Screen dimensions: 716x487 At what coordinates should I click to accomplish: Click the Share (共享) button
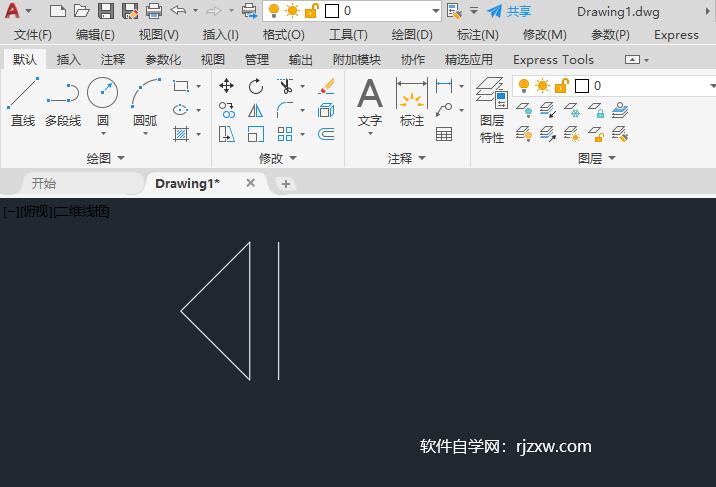(x=509, y=11)
